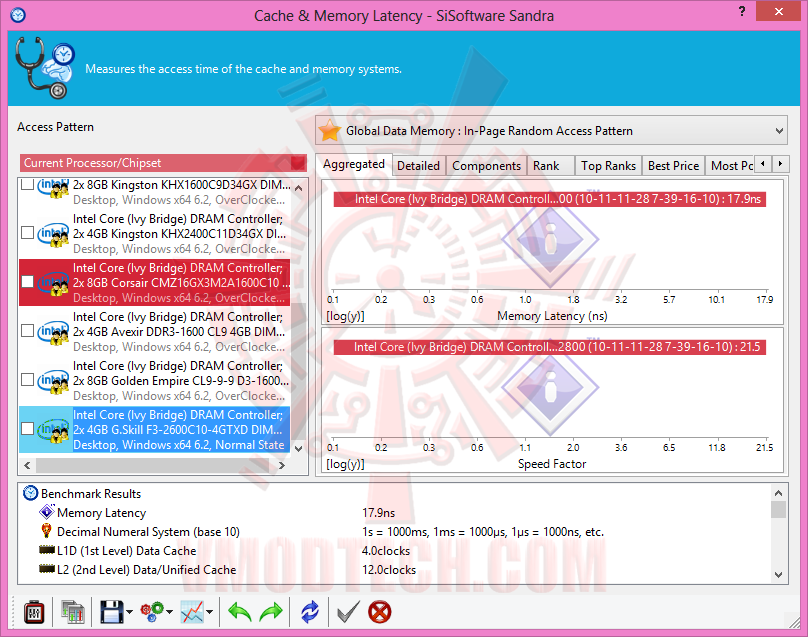Click the Decimal Numeral System icon
Screen dimensions: 808x637
[x=46, y=531]
